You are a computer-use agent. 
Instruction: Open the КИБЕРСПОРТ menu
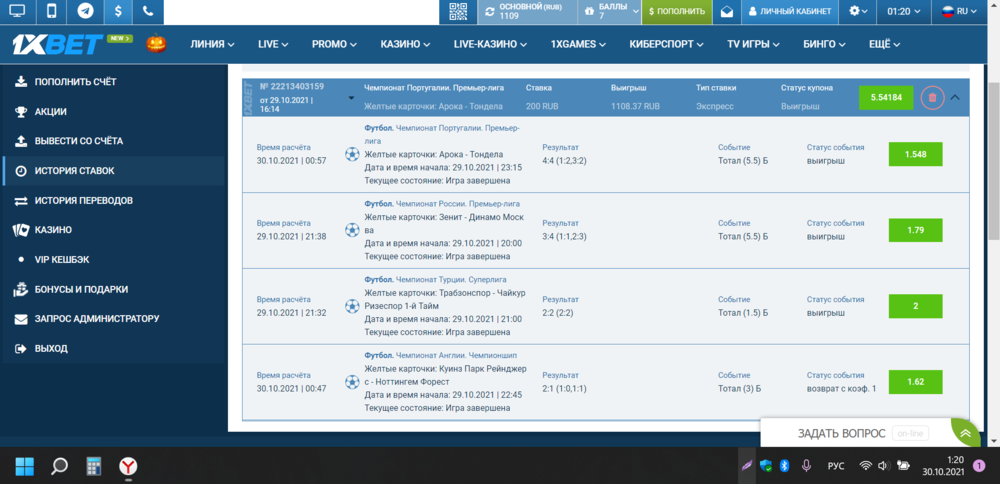coord(666,45)
